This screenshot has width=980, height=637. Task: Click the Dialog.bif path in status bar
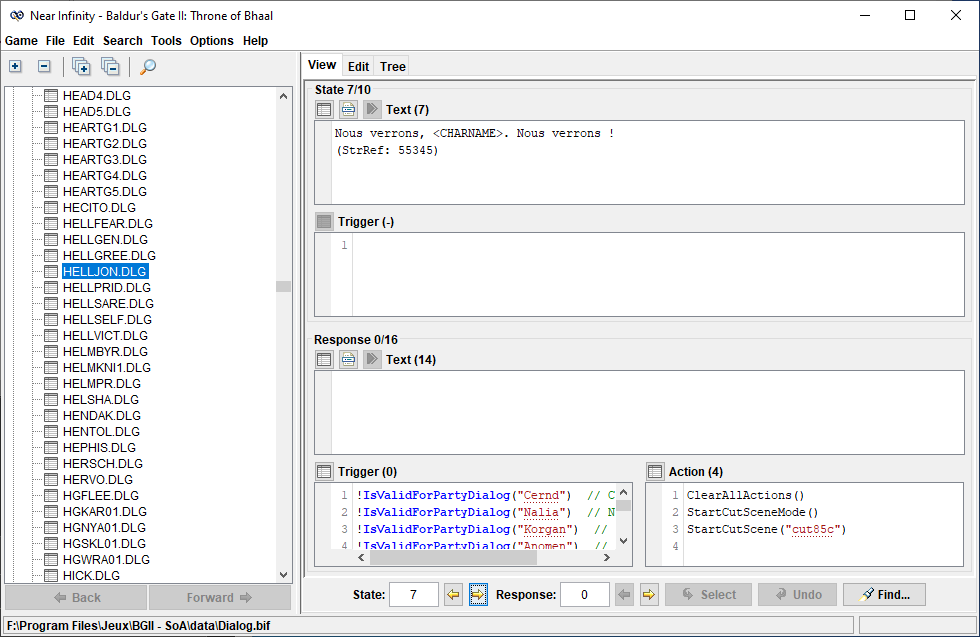(138, 626)
